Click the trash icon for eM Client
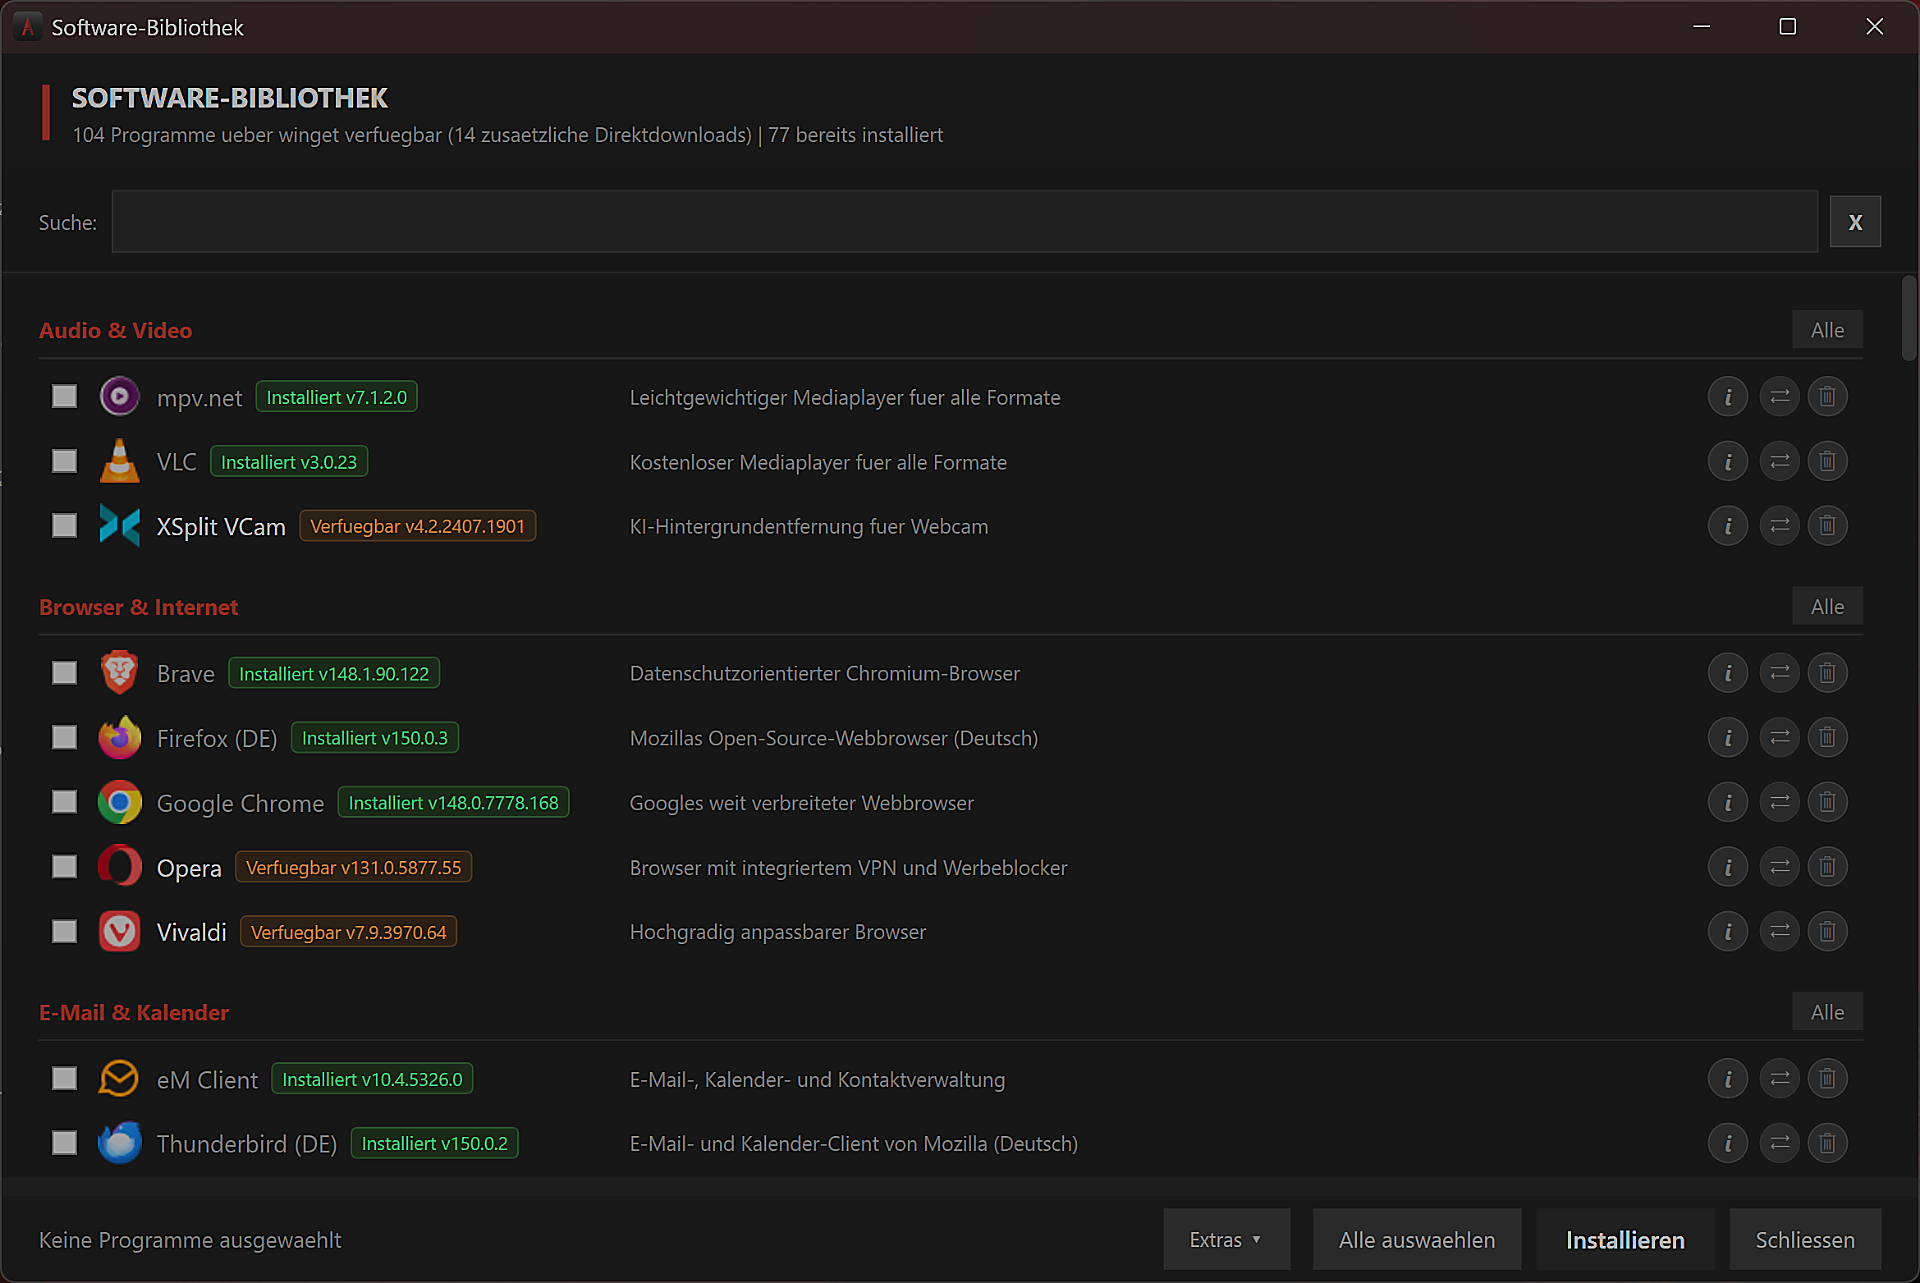The height and width of the screenshot is (1283, 1920). (x=1827, y=1079)
